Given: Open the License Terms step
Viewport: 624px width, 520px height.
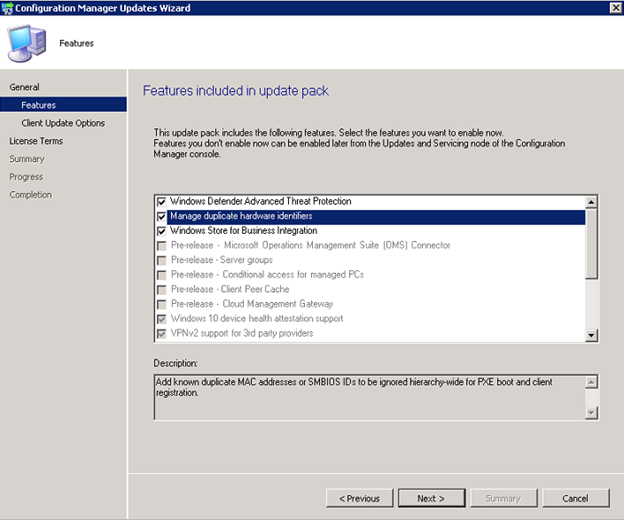Looking at the screenshot, I should [36, 141].
